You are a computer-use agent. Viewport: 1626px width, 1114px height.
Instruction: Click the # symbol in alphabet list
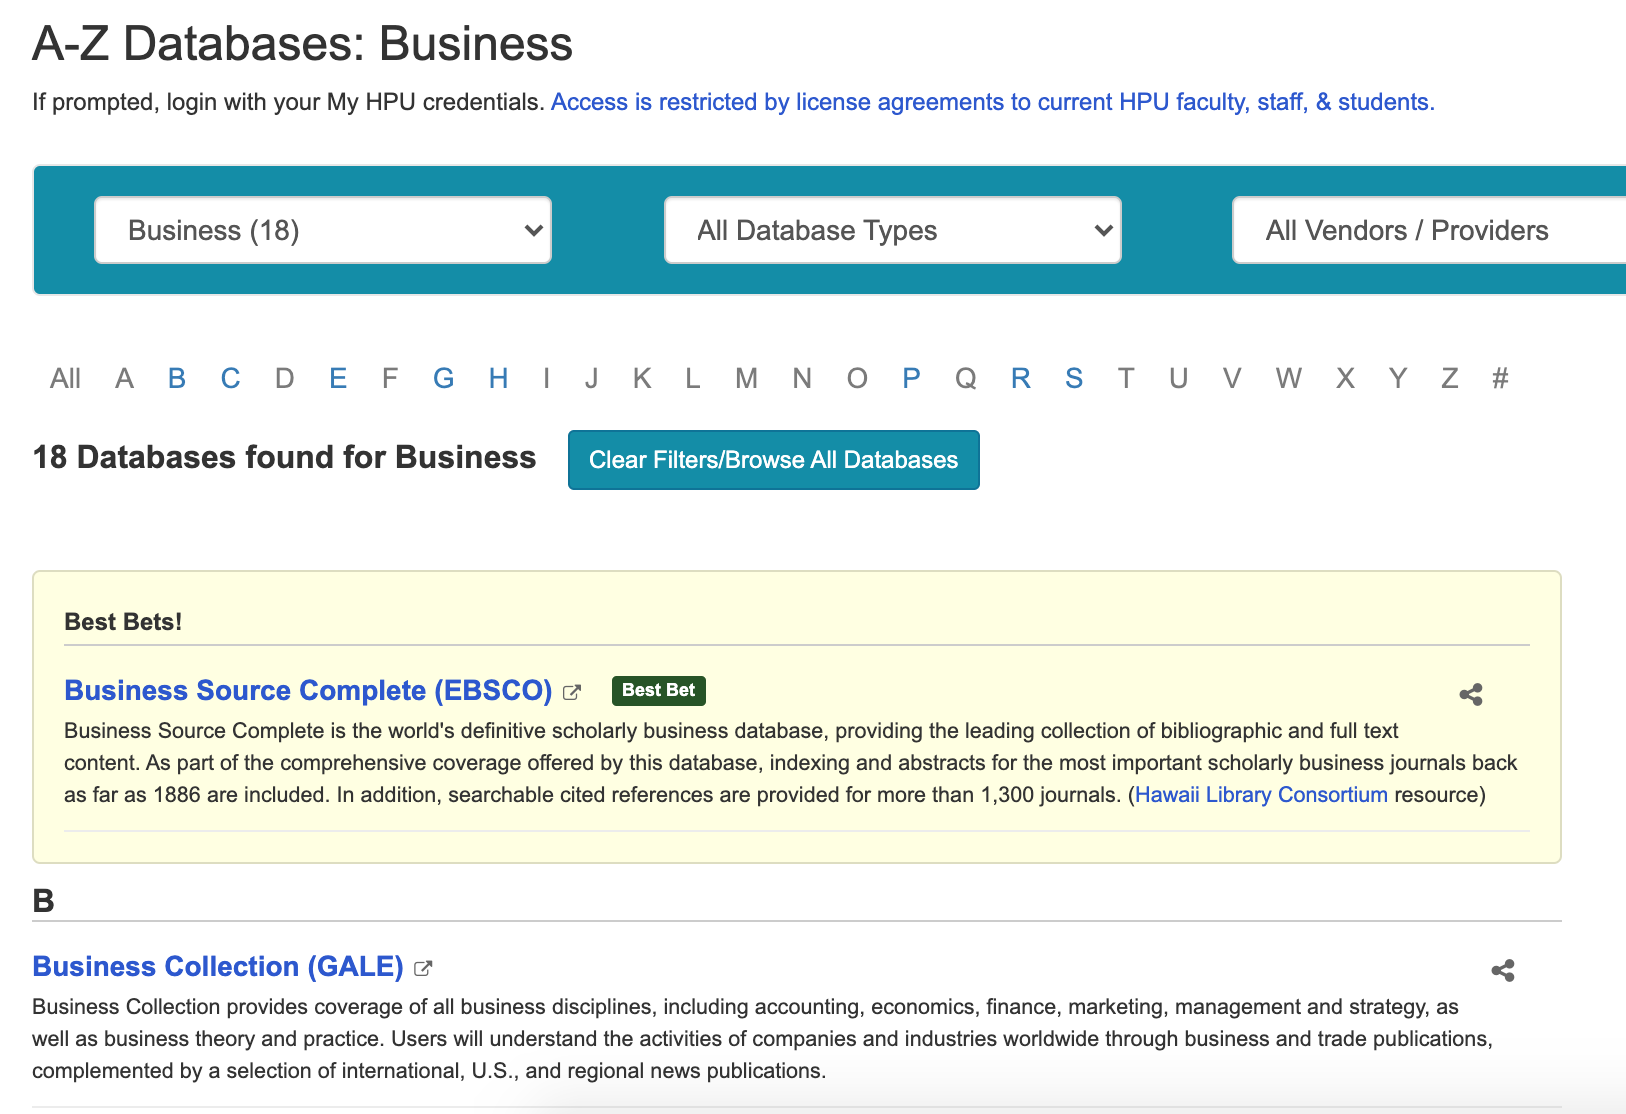point(1500,378)
